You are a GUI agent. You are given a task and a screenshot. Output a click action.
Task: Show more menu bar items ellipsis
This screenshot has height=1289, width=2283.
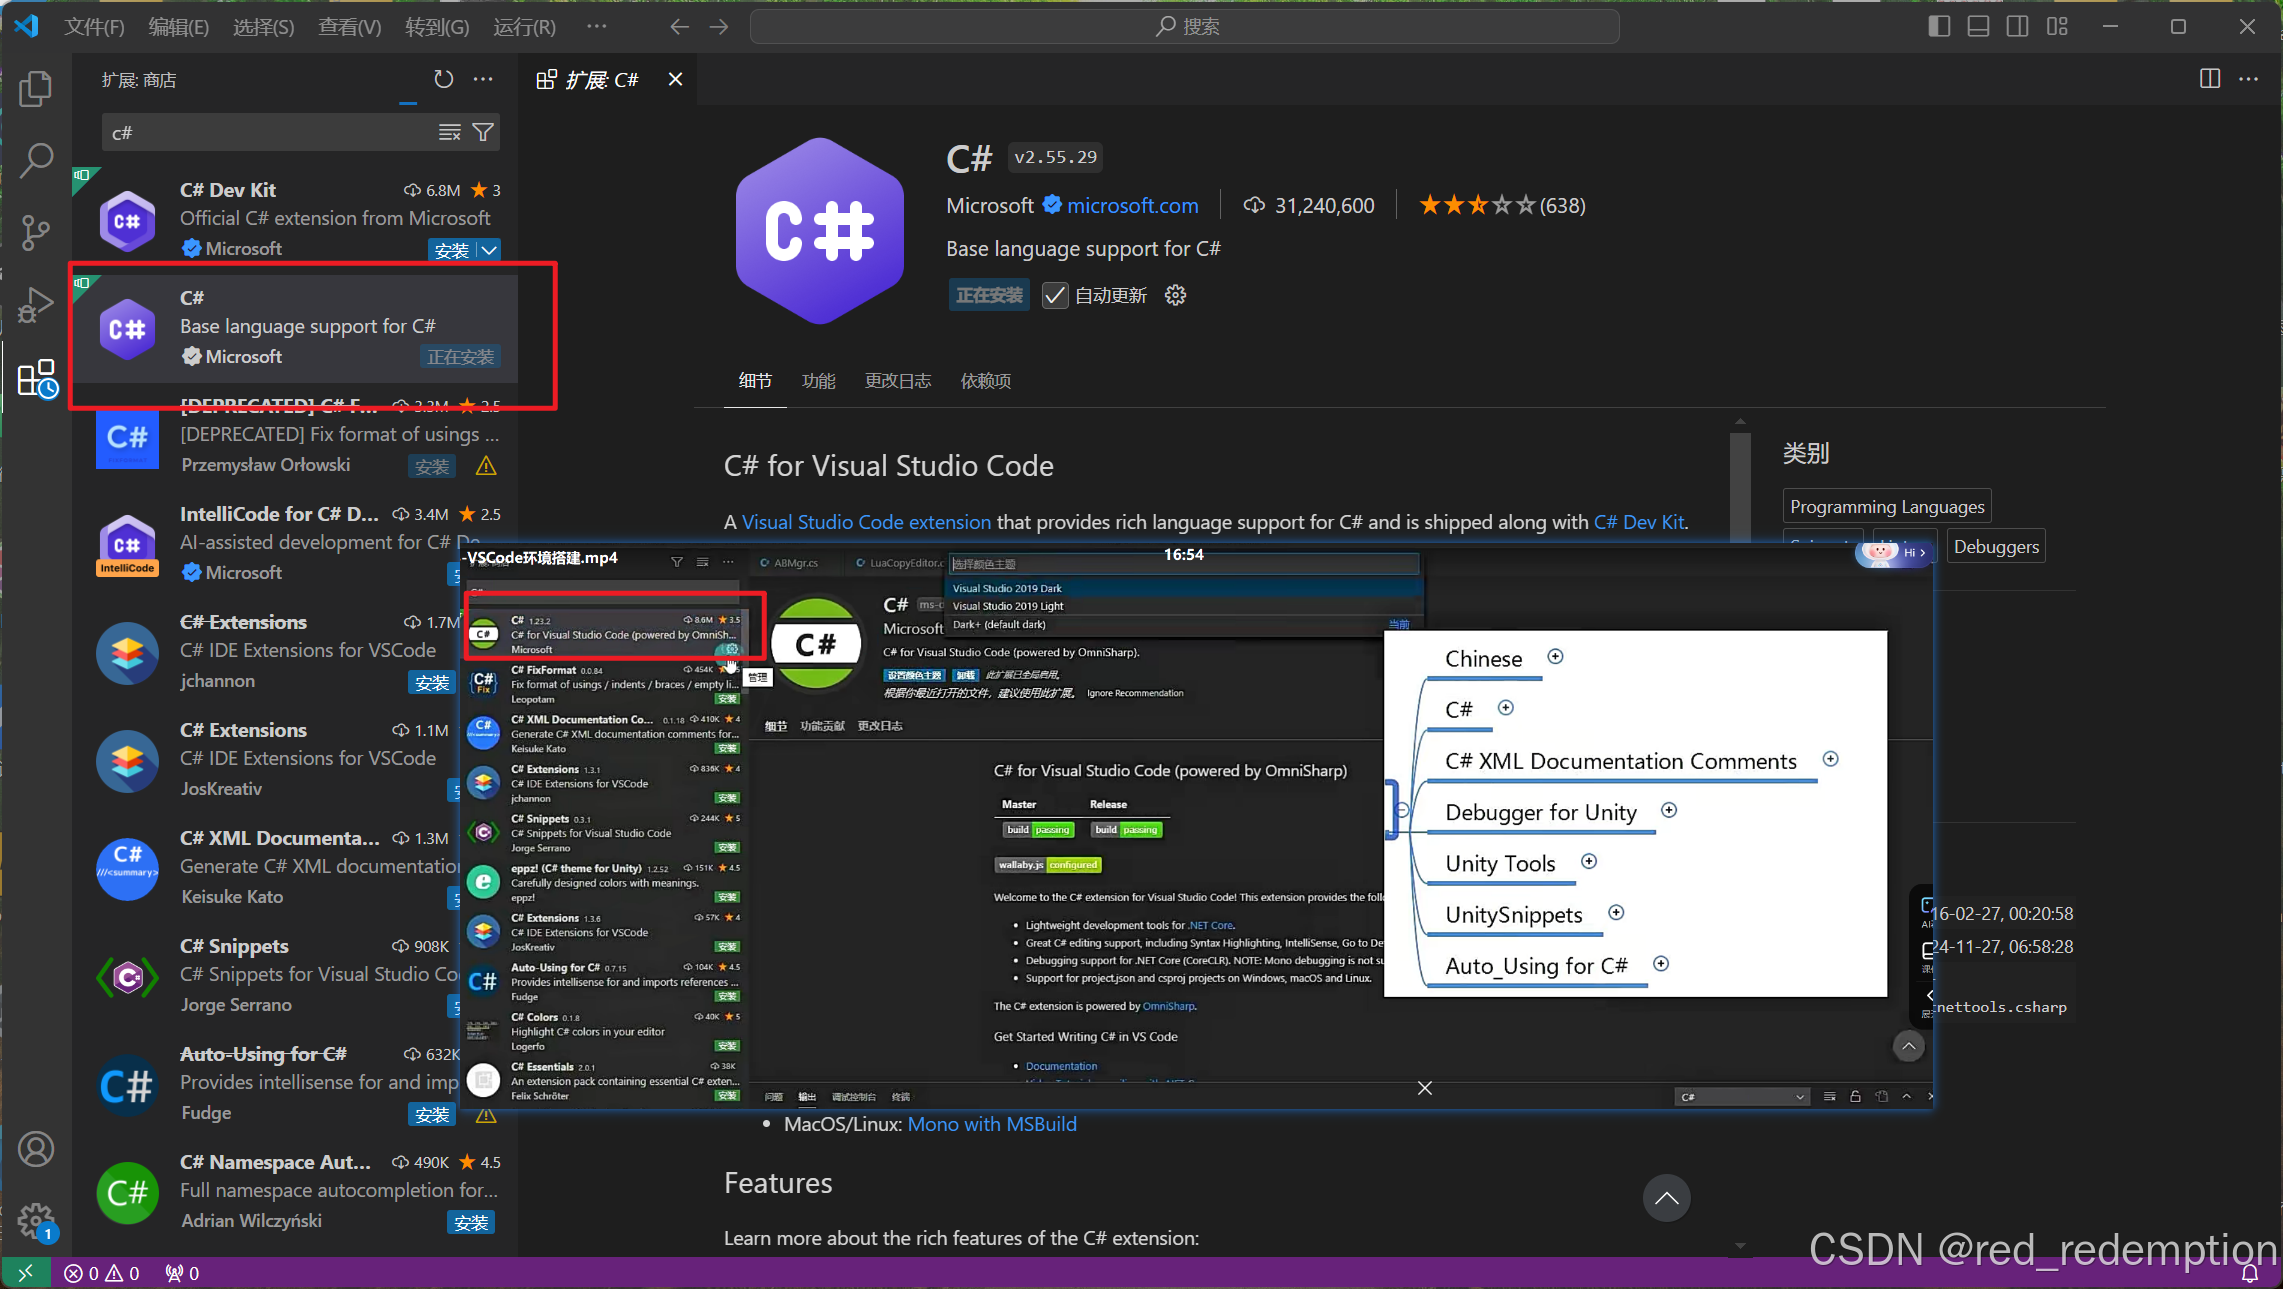596,27
